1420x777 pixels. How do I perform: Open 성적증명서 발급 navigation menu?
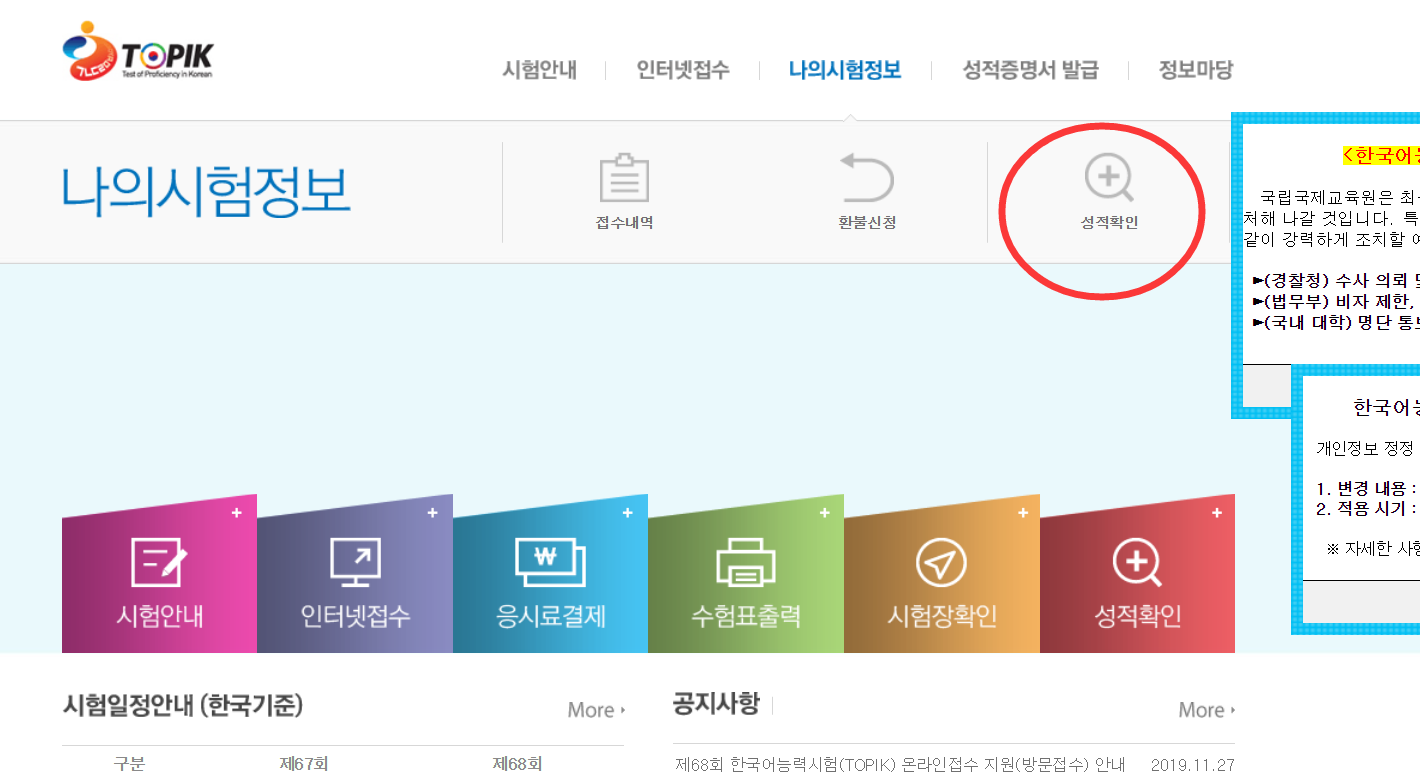[1030, 70]
